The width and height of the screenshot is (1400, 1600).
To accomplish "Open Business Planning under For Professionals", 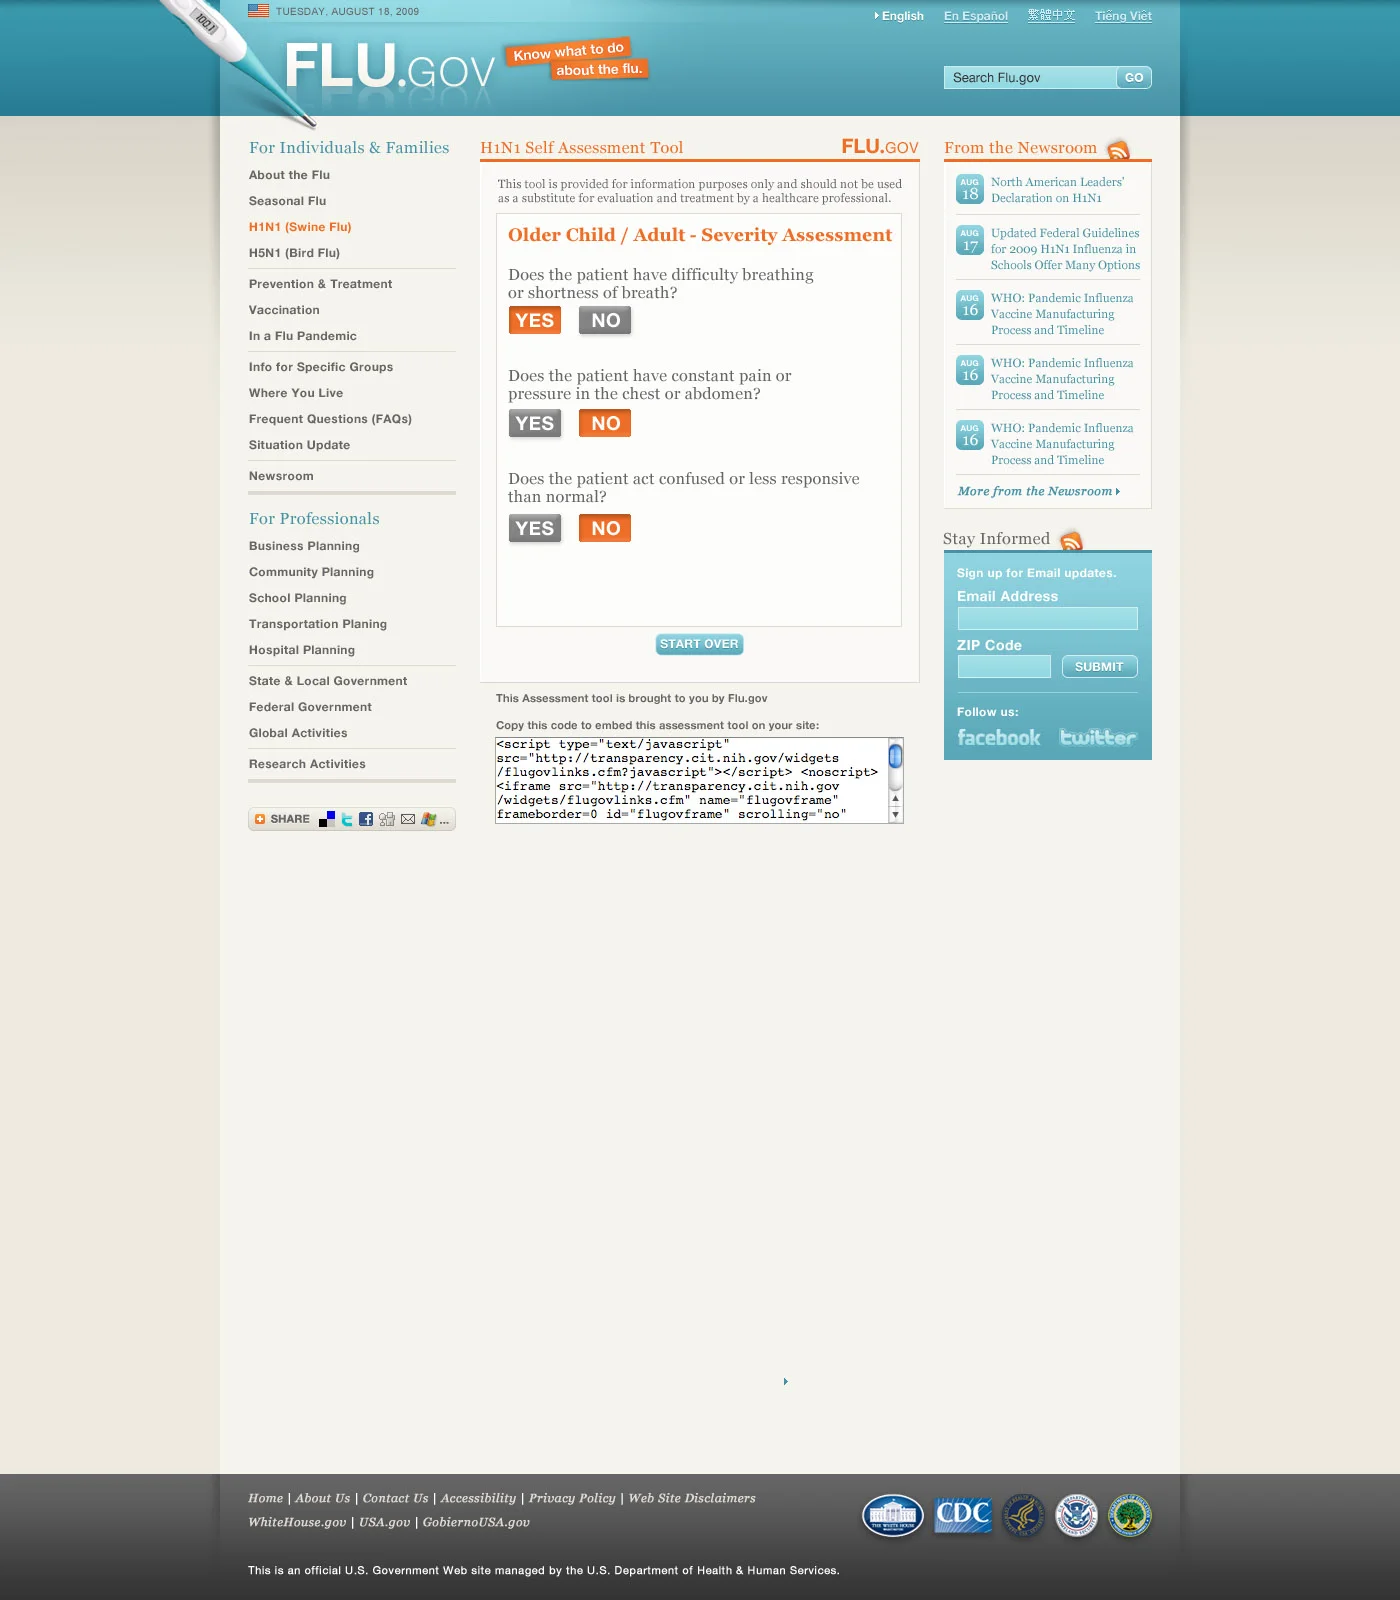I will click(x=304, y=546).
